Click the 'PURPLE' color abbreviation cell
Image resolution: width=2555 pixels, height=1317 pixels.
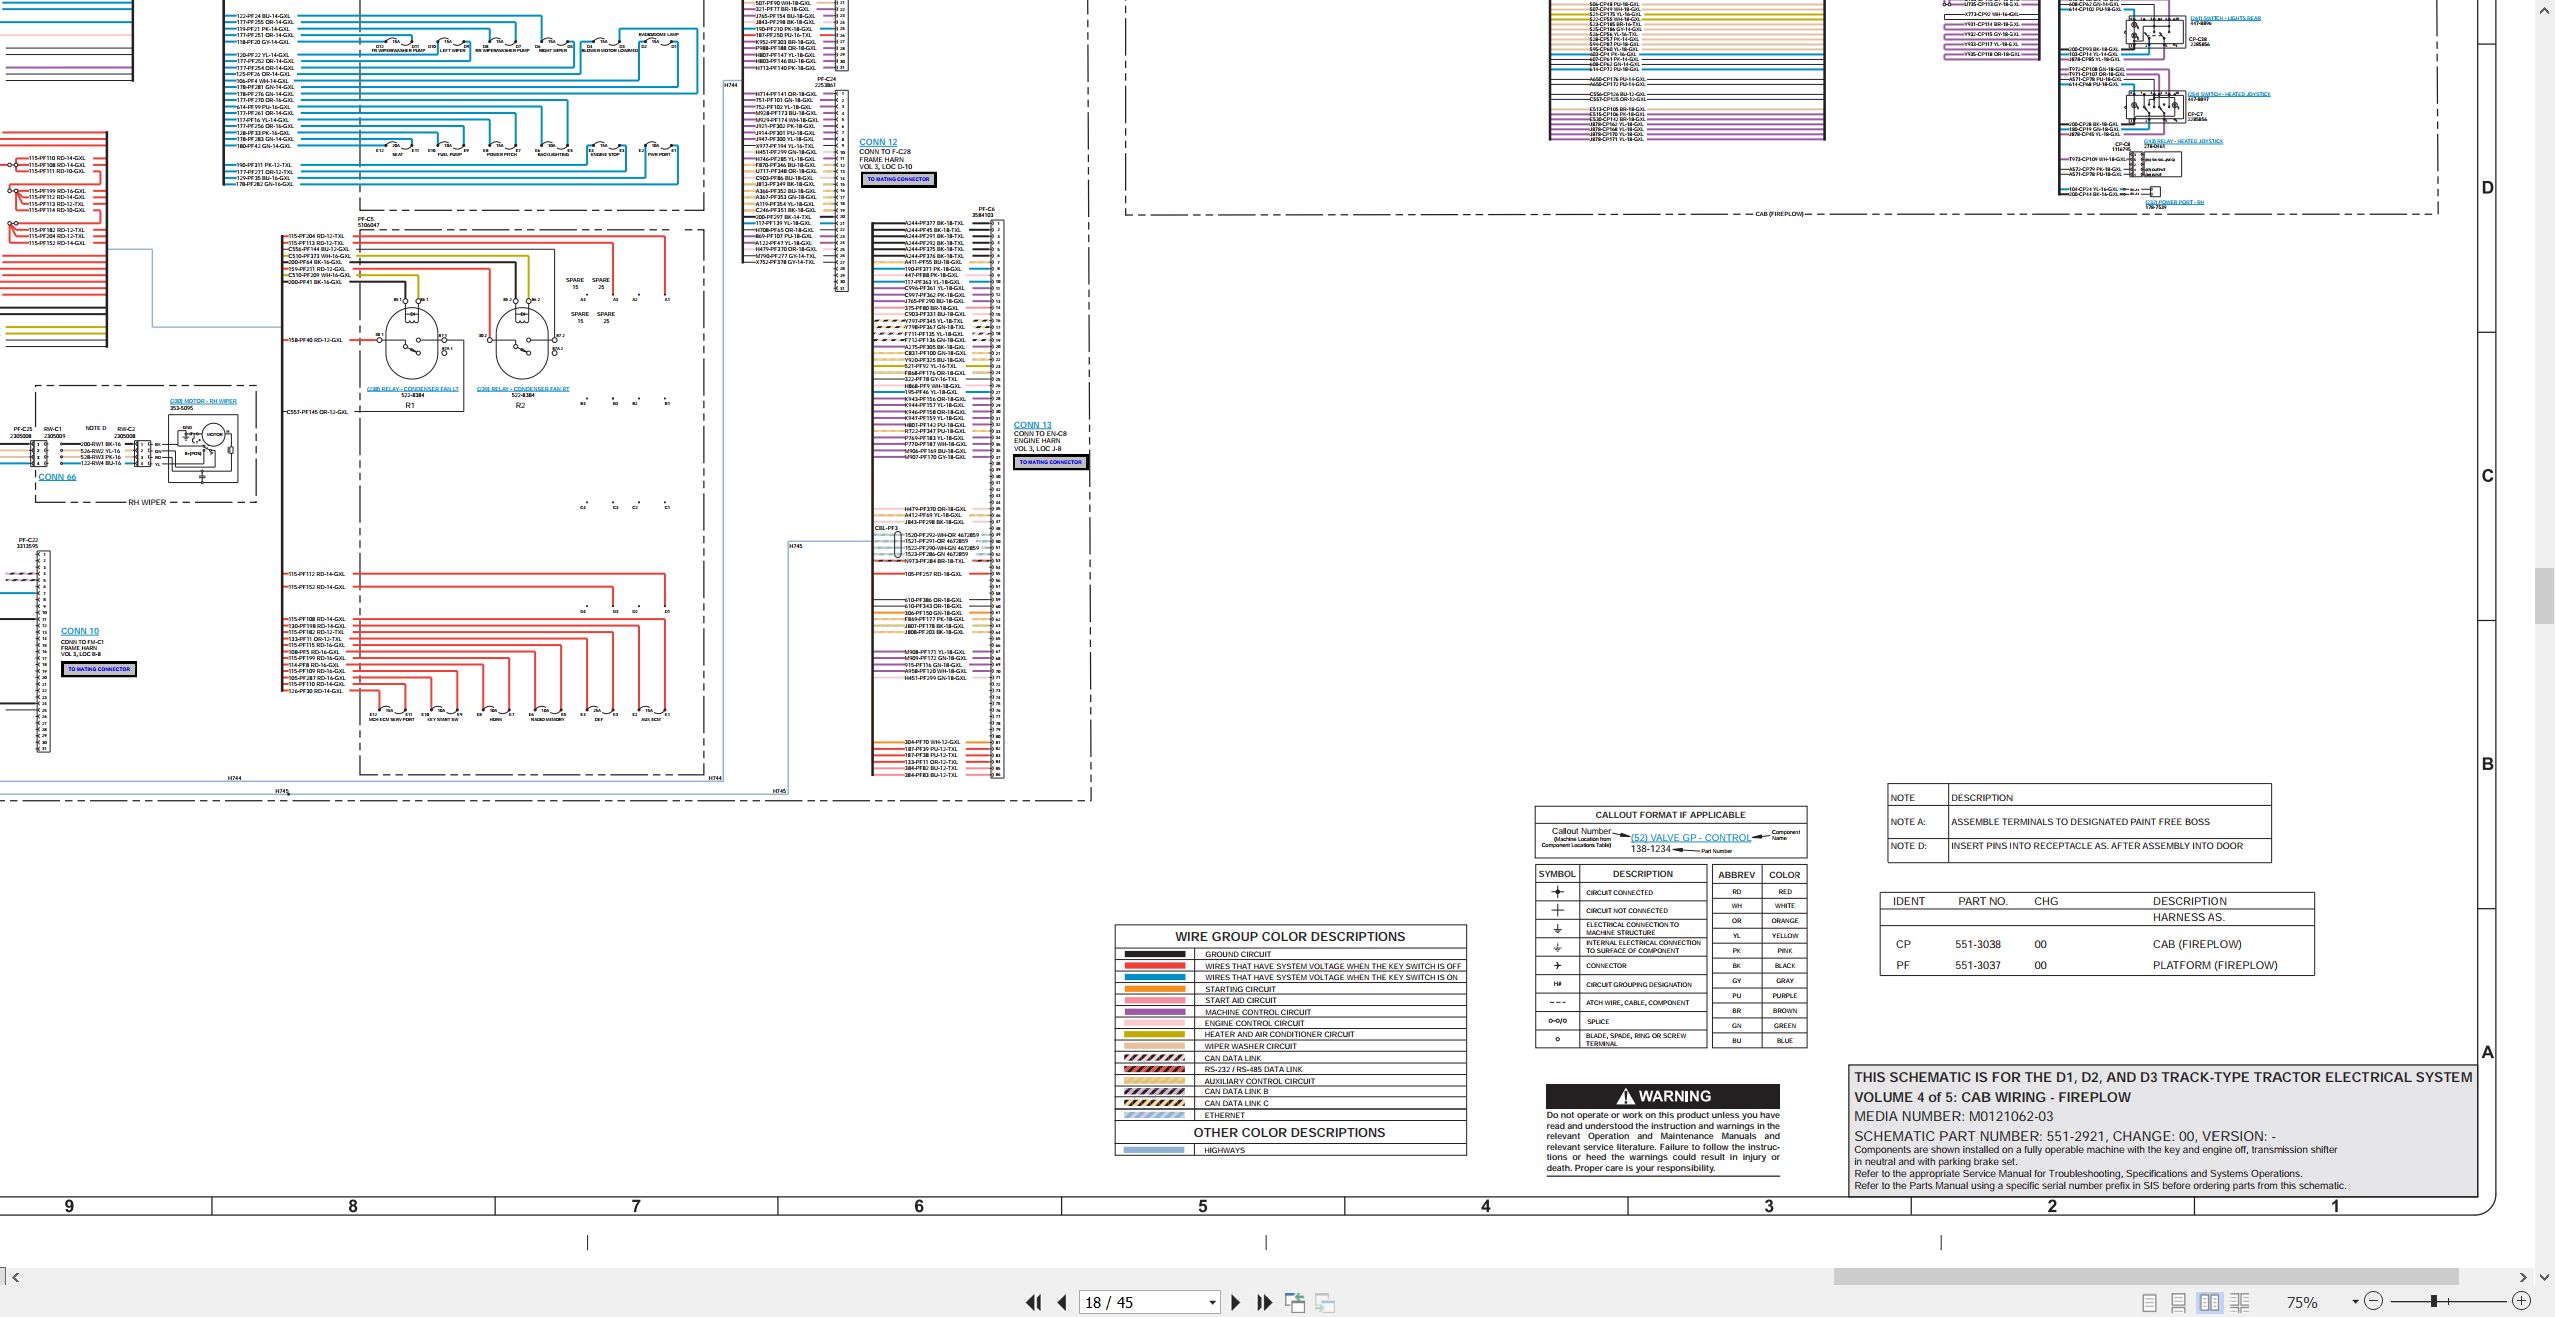[x=1785, y=996]
